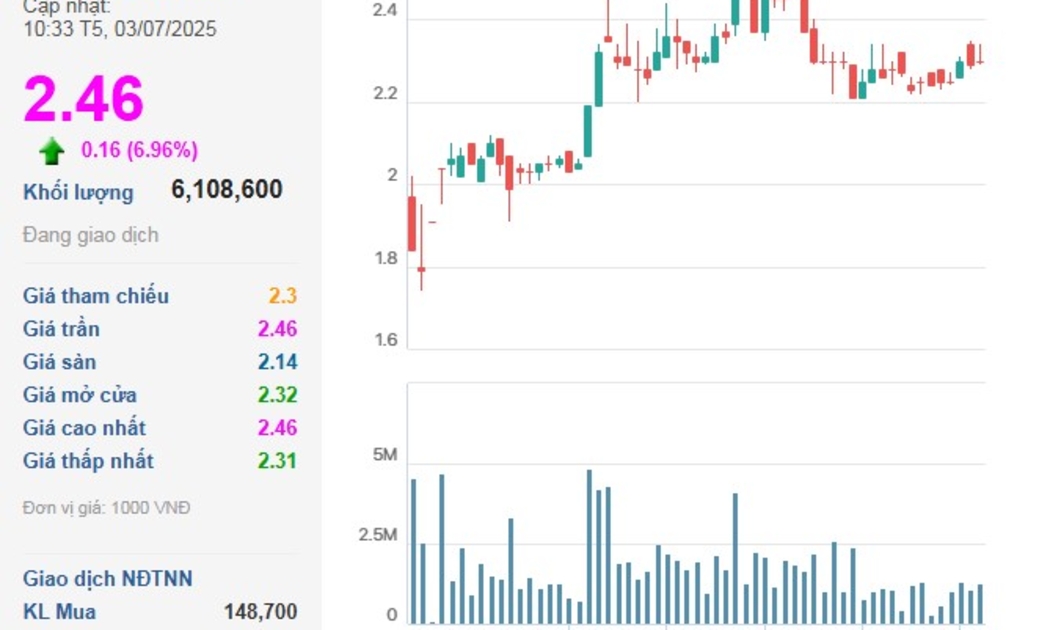Click the tallest volume bar in the chart
The image size is (1050, 630).
589,546
